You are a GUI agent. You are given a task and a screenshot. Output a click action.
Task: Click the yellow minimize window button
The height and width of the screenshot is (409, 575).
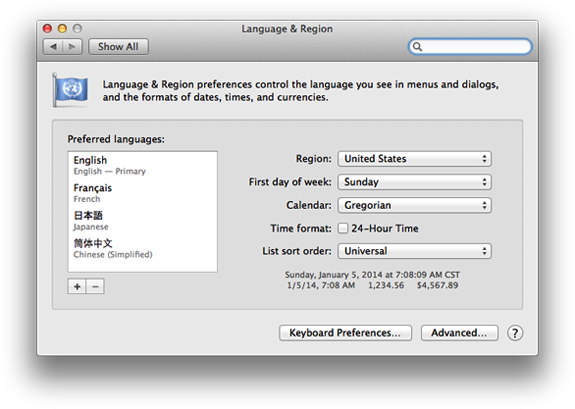pos(62,28)
